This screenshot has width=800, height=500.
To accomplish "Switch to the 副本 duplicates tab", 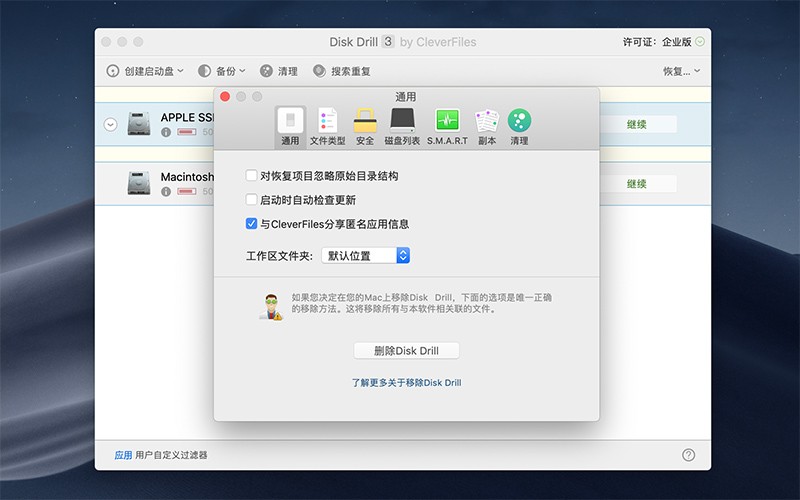I will coord(487,127).
